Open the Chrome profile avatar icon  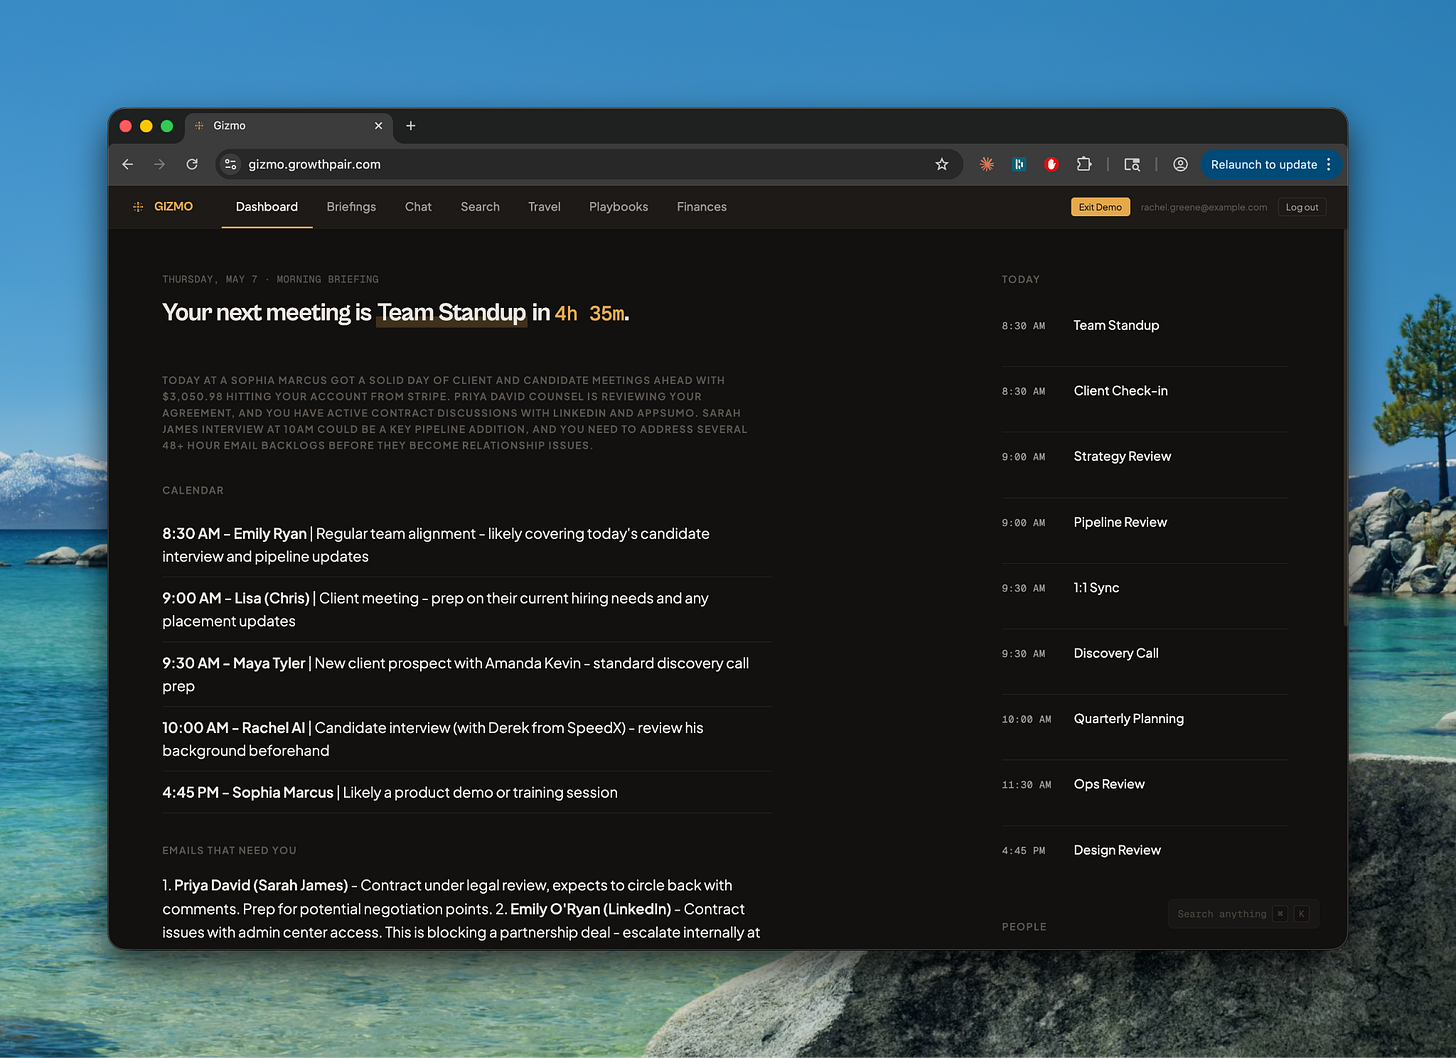point(1180,164)
